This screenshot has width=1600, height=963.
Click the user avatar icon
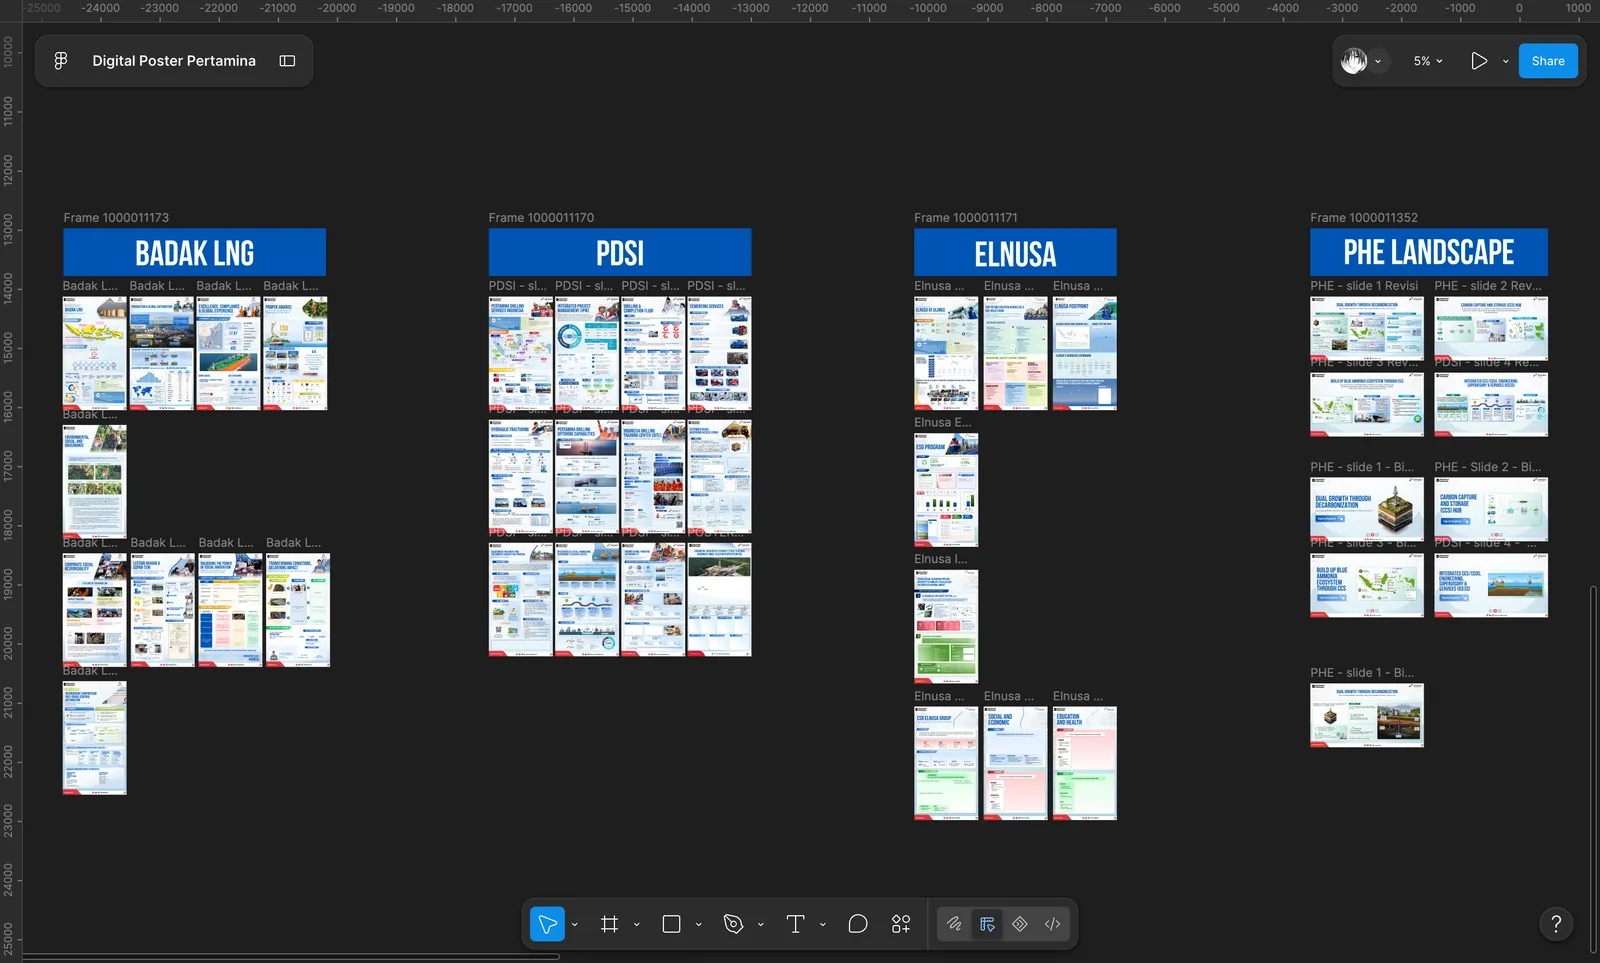(x=1354, y=61)
